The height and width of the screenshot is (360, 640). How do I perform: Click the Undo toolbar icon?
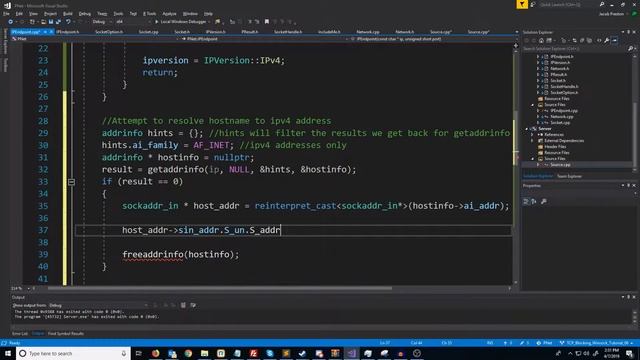[68, 22]
